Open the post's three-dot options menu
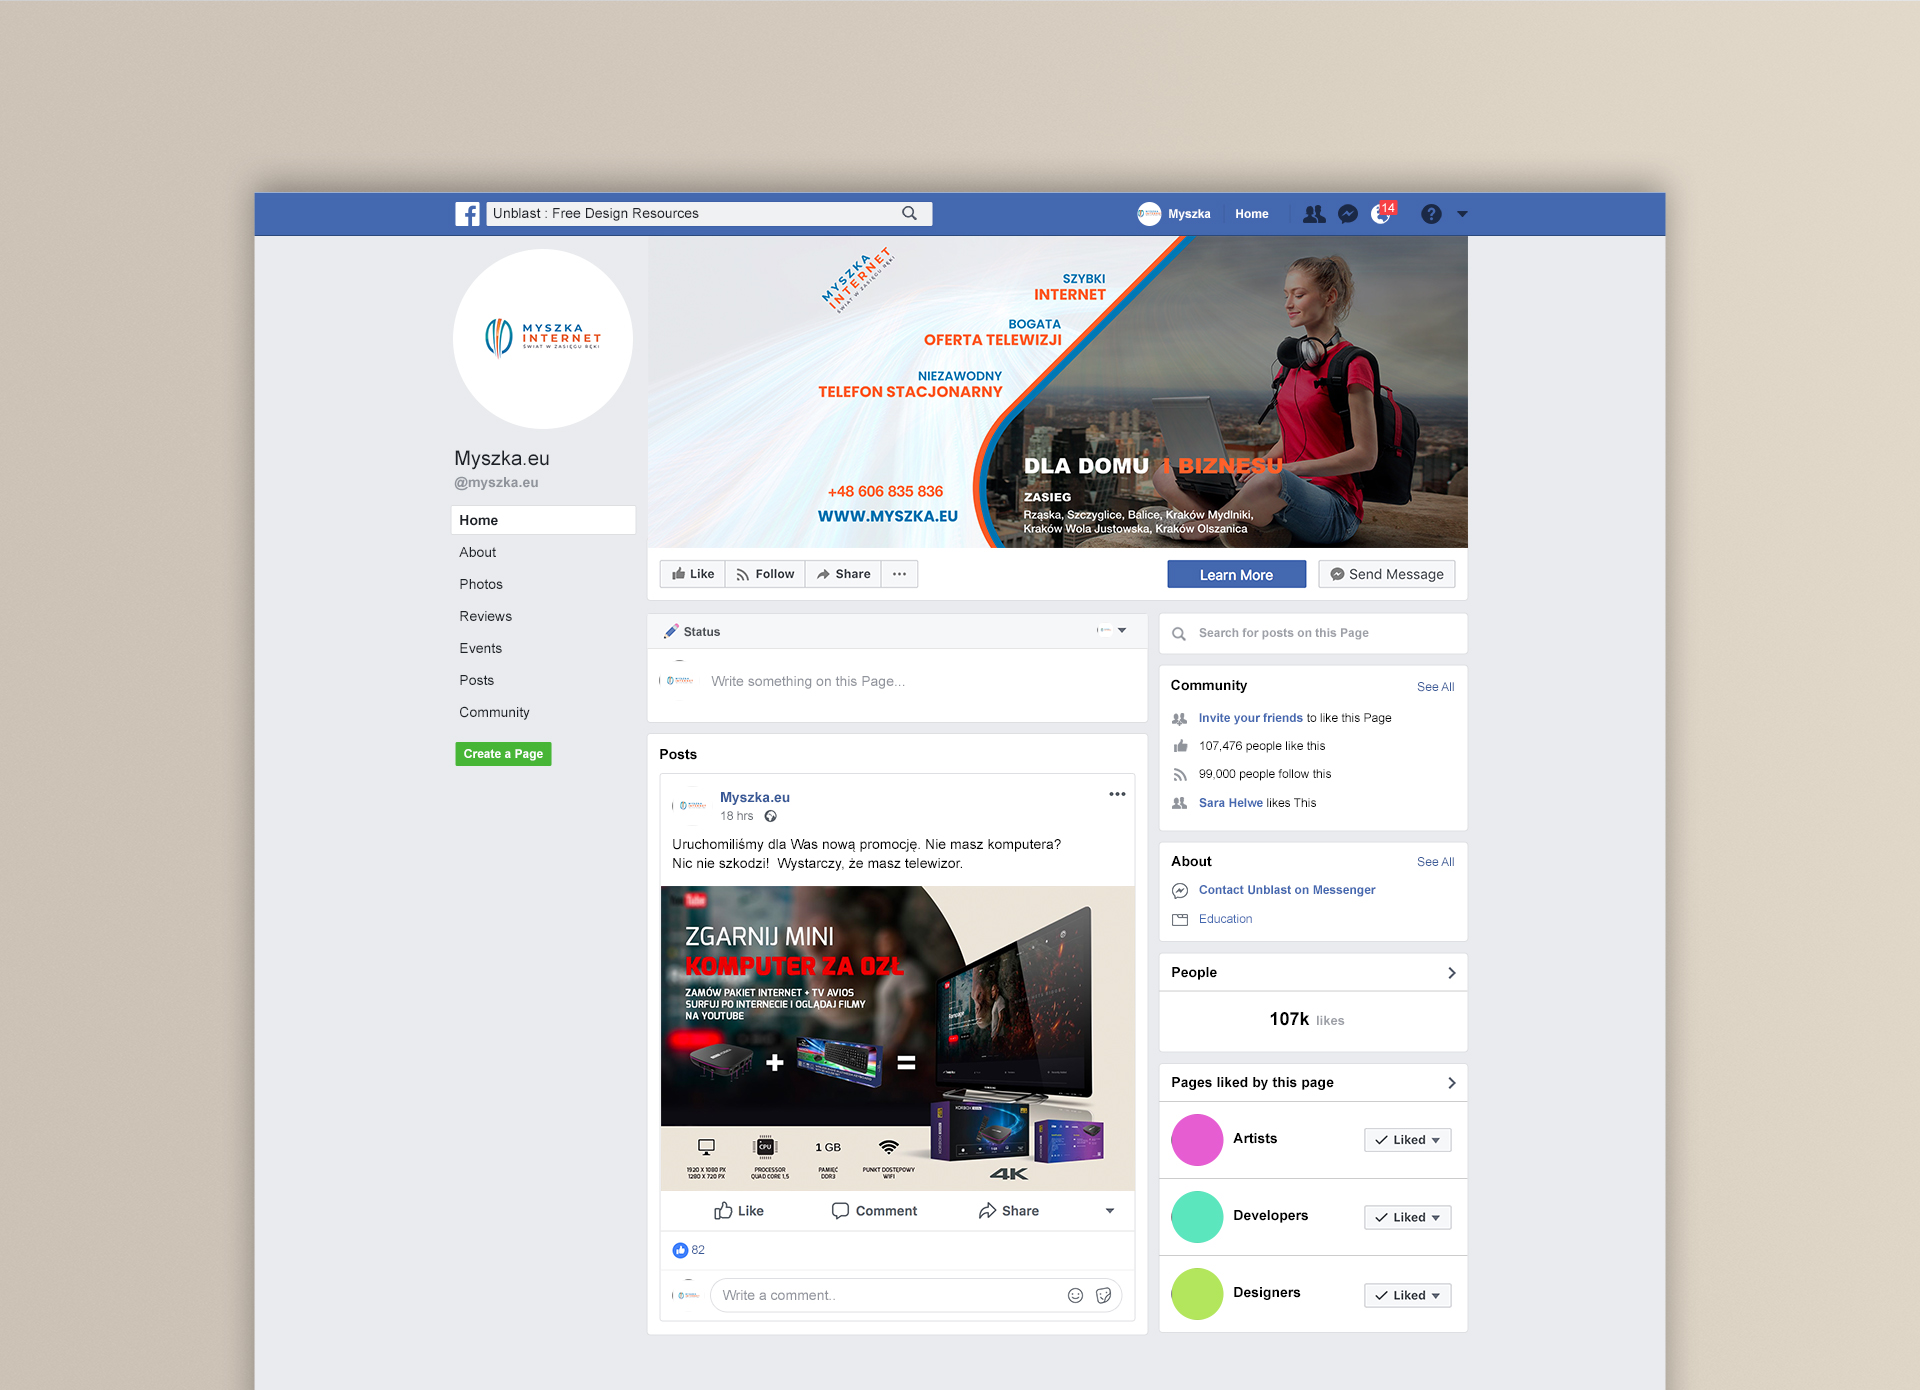 [1117, 794]
